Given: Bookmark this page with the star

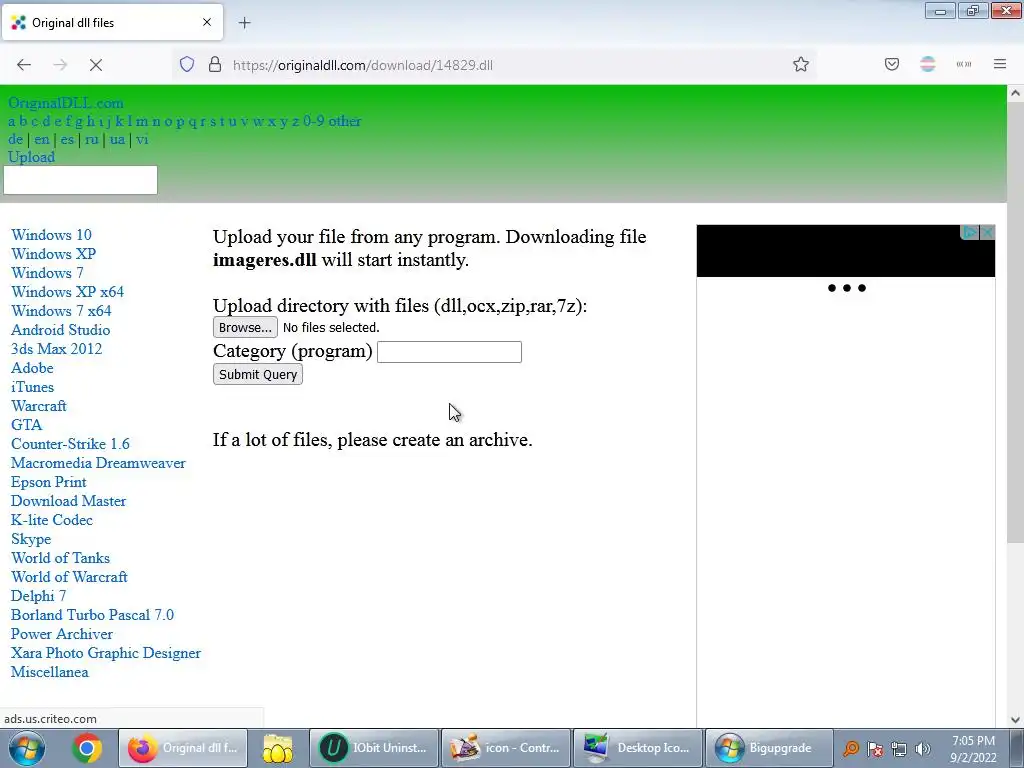Looking at the screenshot, I should [801, 65].
